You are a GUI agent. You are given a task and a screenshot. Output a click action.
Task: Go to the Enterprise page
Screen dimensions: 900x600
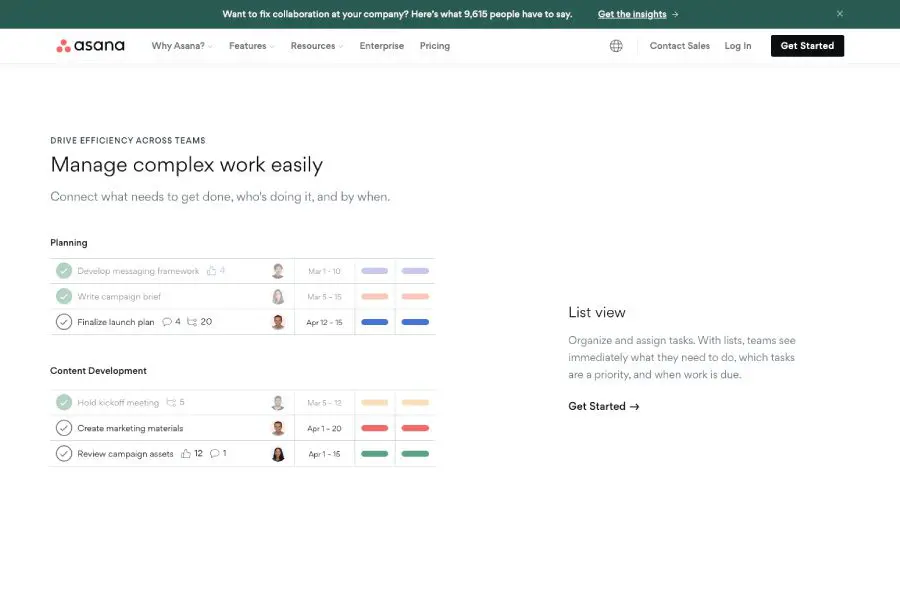pos(382,46)
